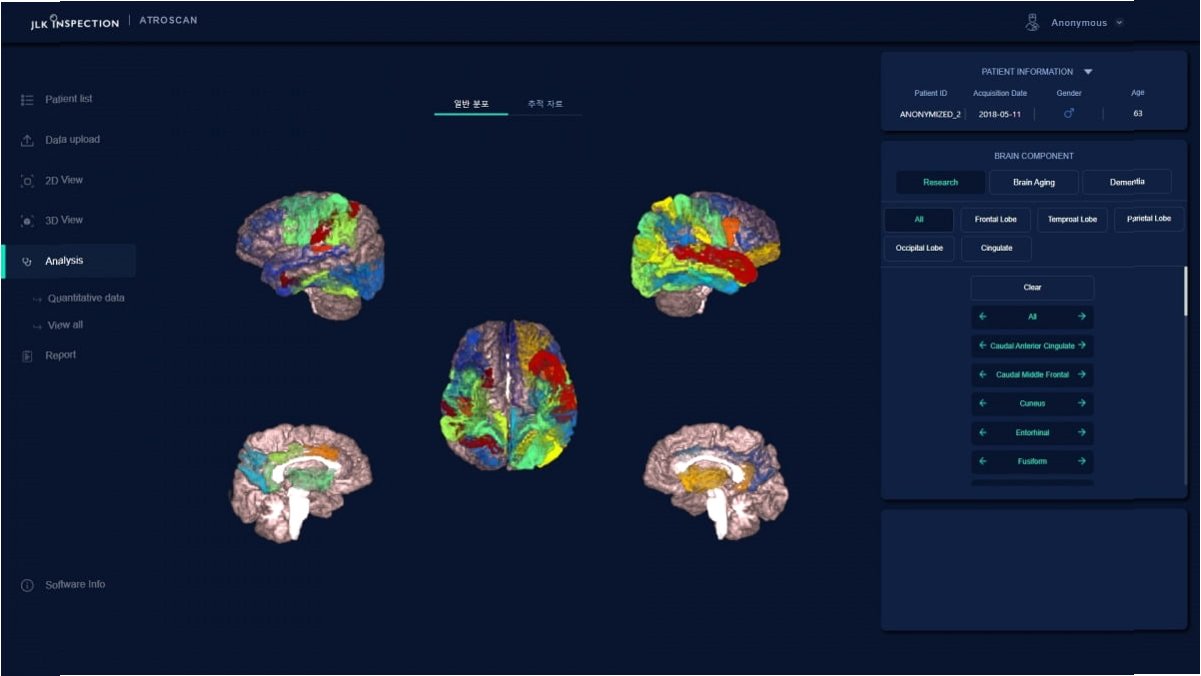The width and height of the screenshot is (1201, 676).
Task: Open the Software Info link
Action: coord(75,585)
